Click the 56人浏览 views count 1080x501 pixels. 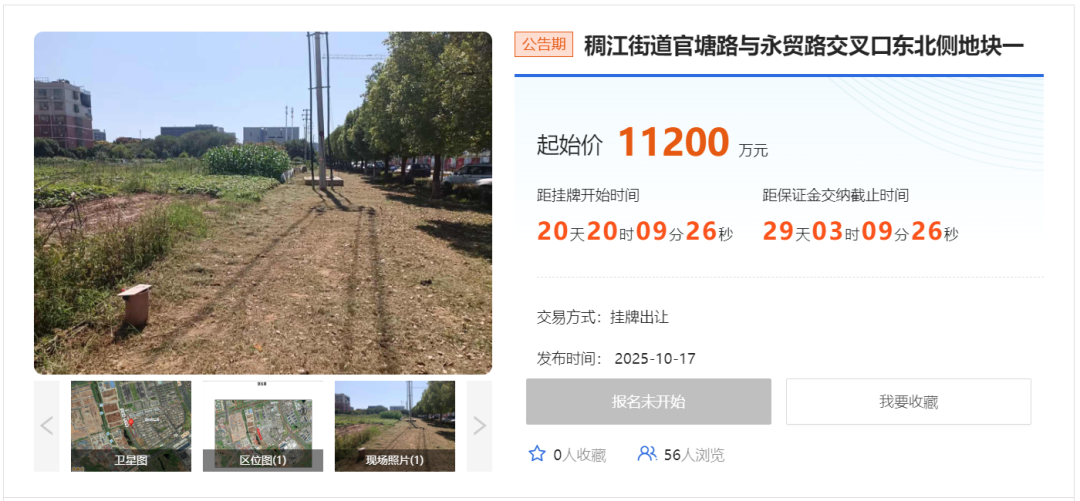(694, 455)
